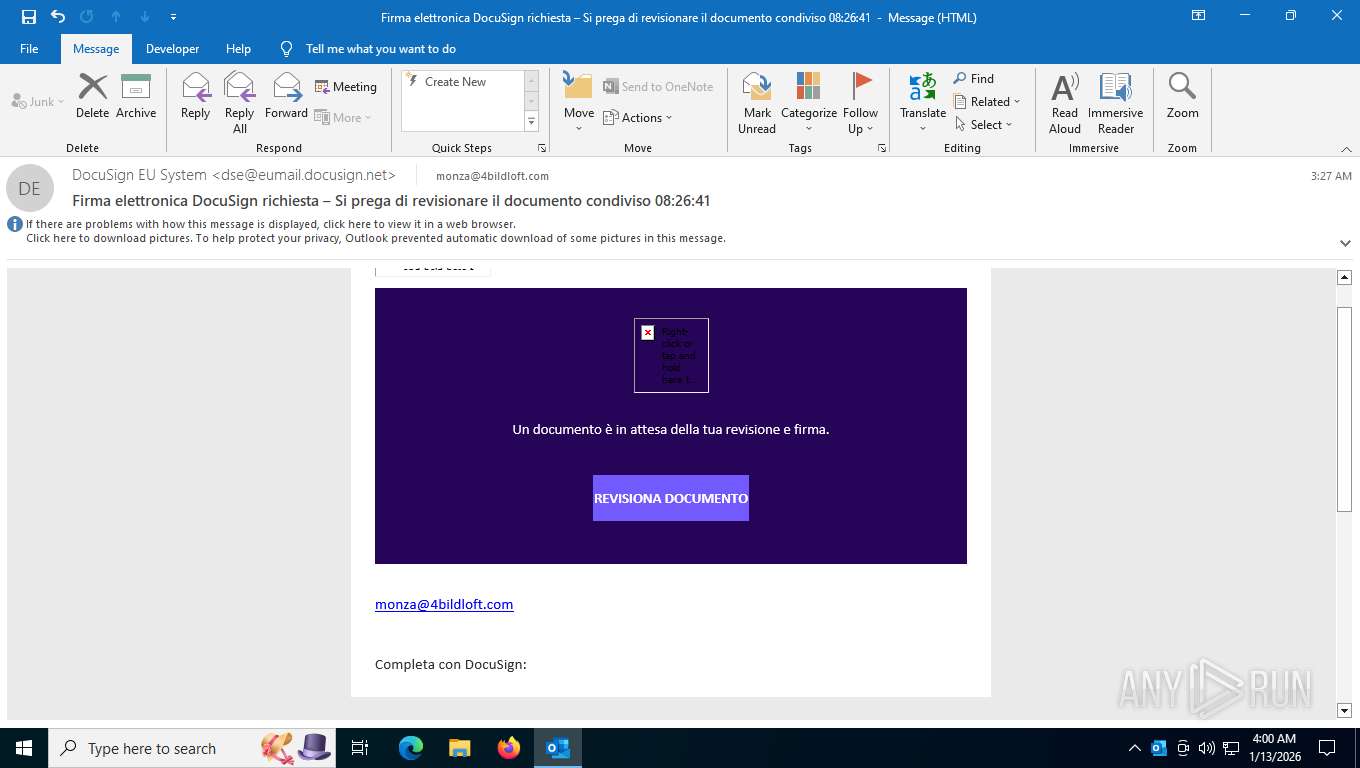The height and width of the screenshot is (768, 1360).
Task: Open Immersive Reader
Action: pos(1115,103)
